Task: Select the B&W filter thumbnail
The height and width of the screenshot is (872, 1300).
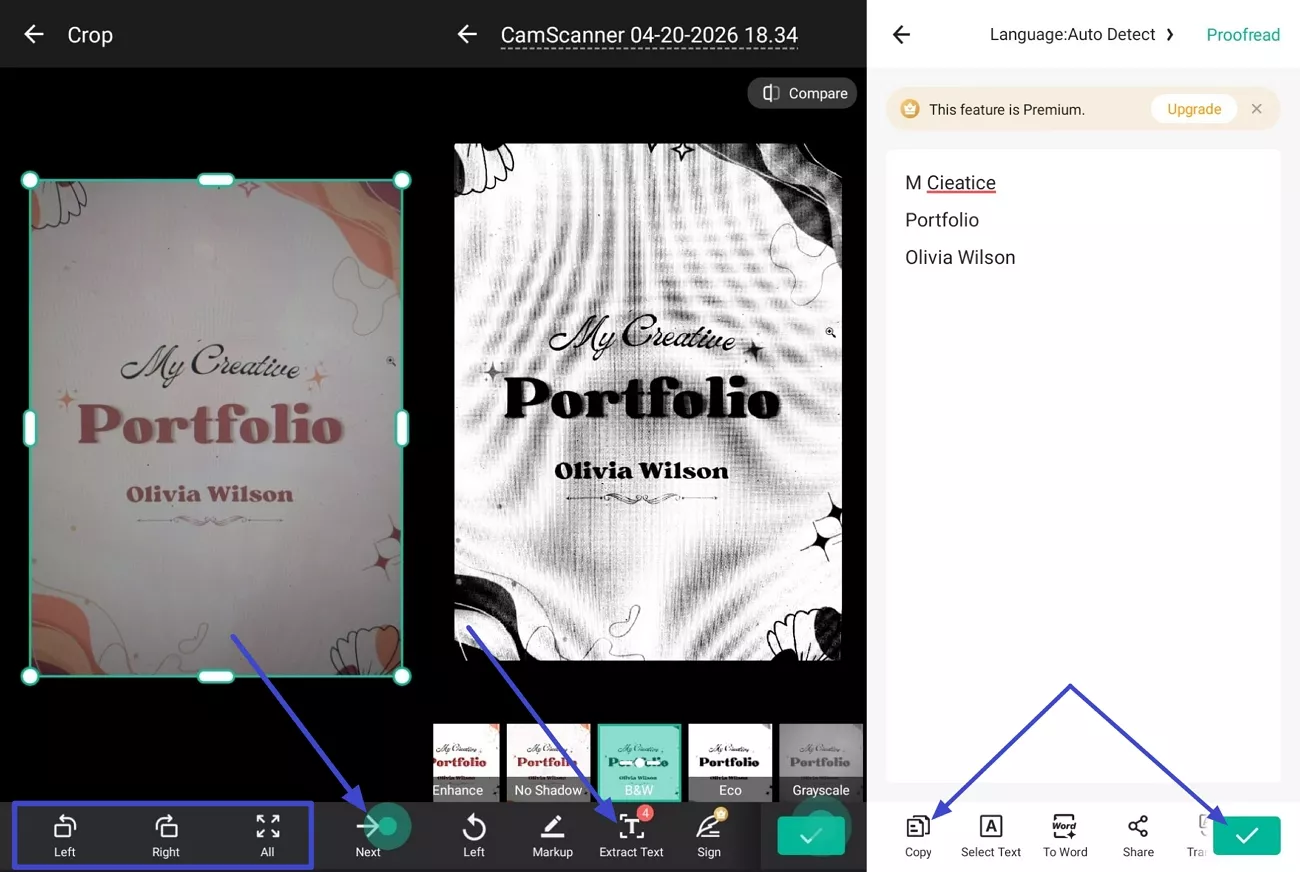Action: [x=639, y=762]
